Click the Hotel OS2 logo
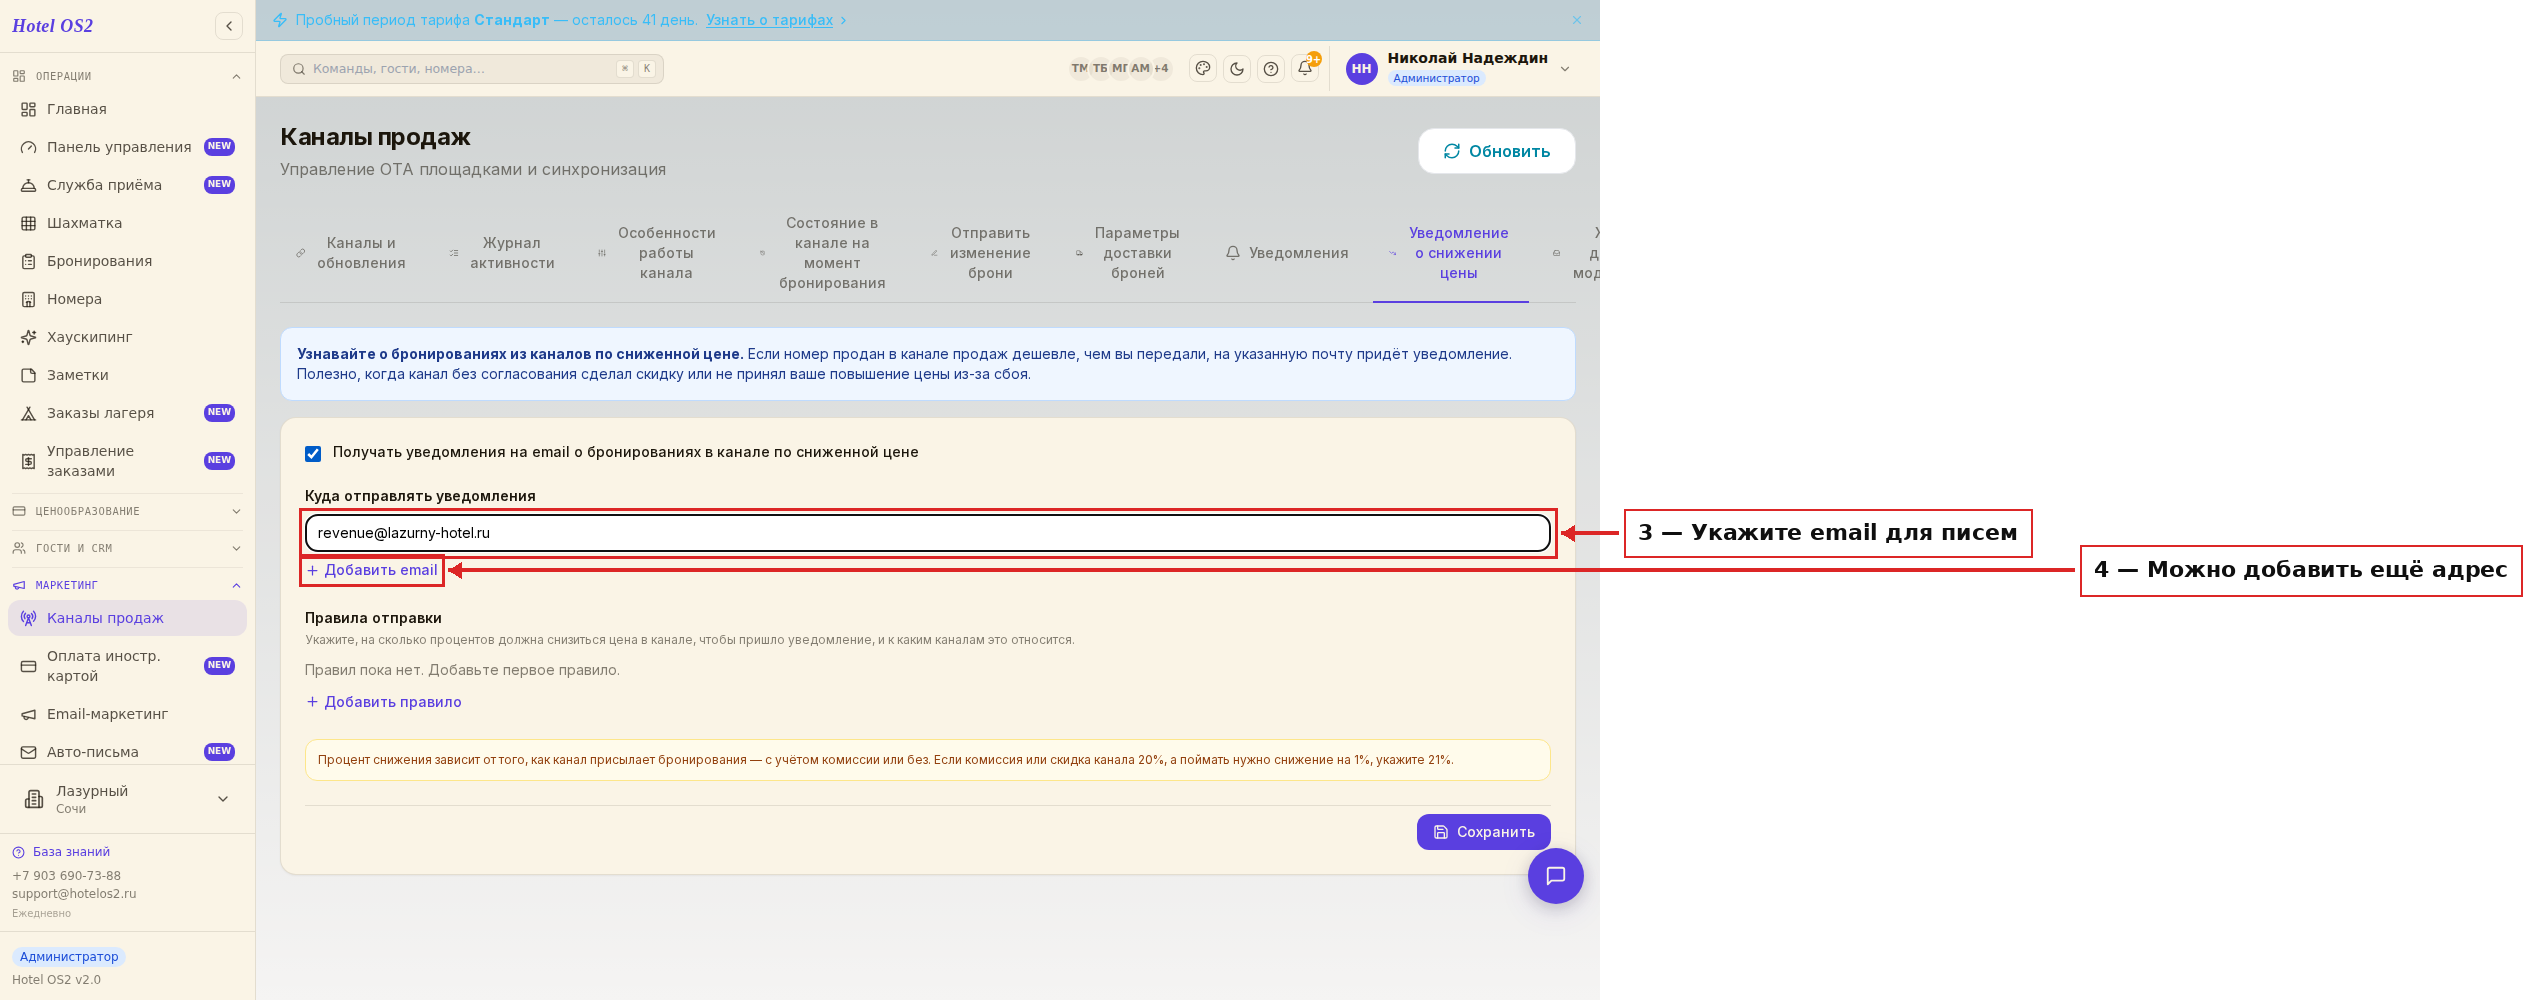The height and width of the screenshot is (1000, 2546). coord(52,26)
